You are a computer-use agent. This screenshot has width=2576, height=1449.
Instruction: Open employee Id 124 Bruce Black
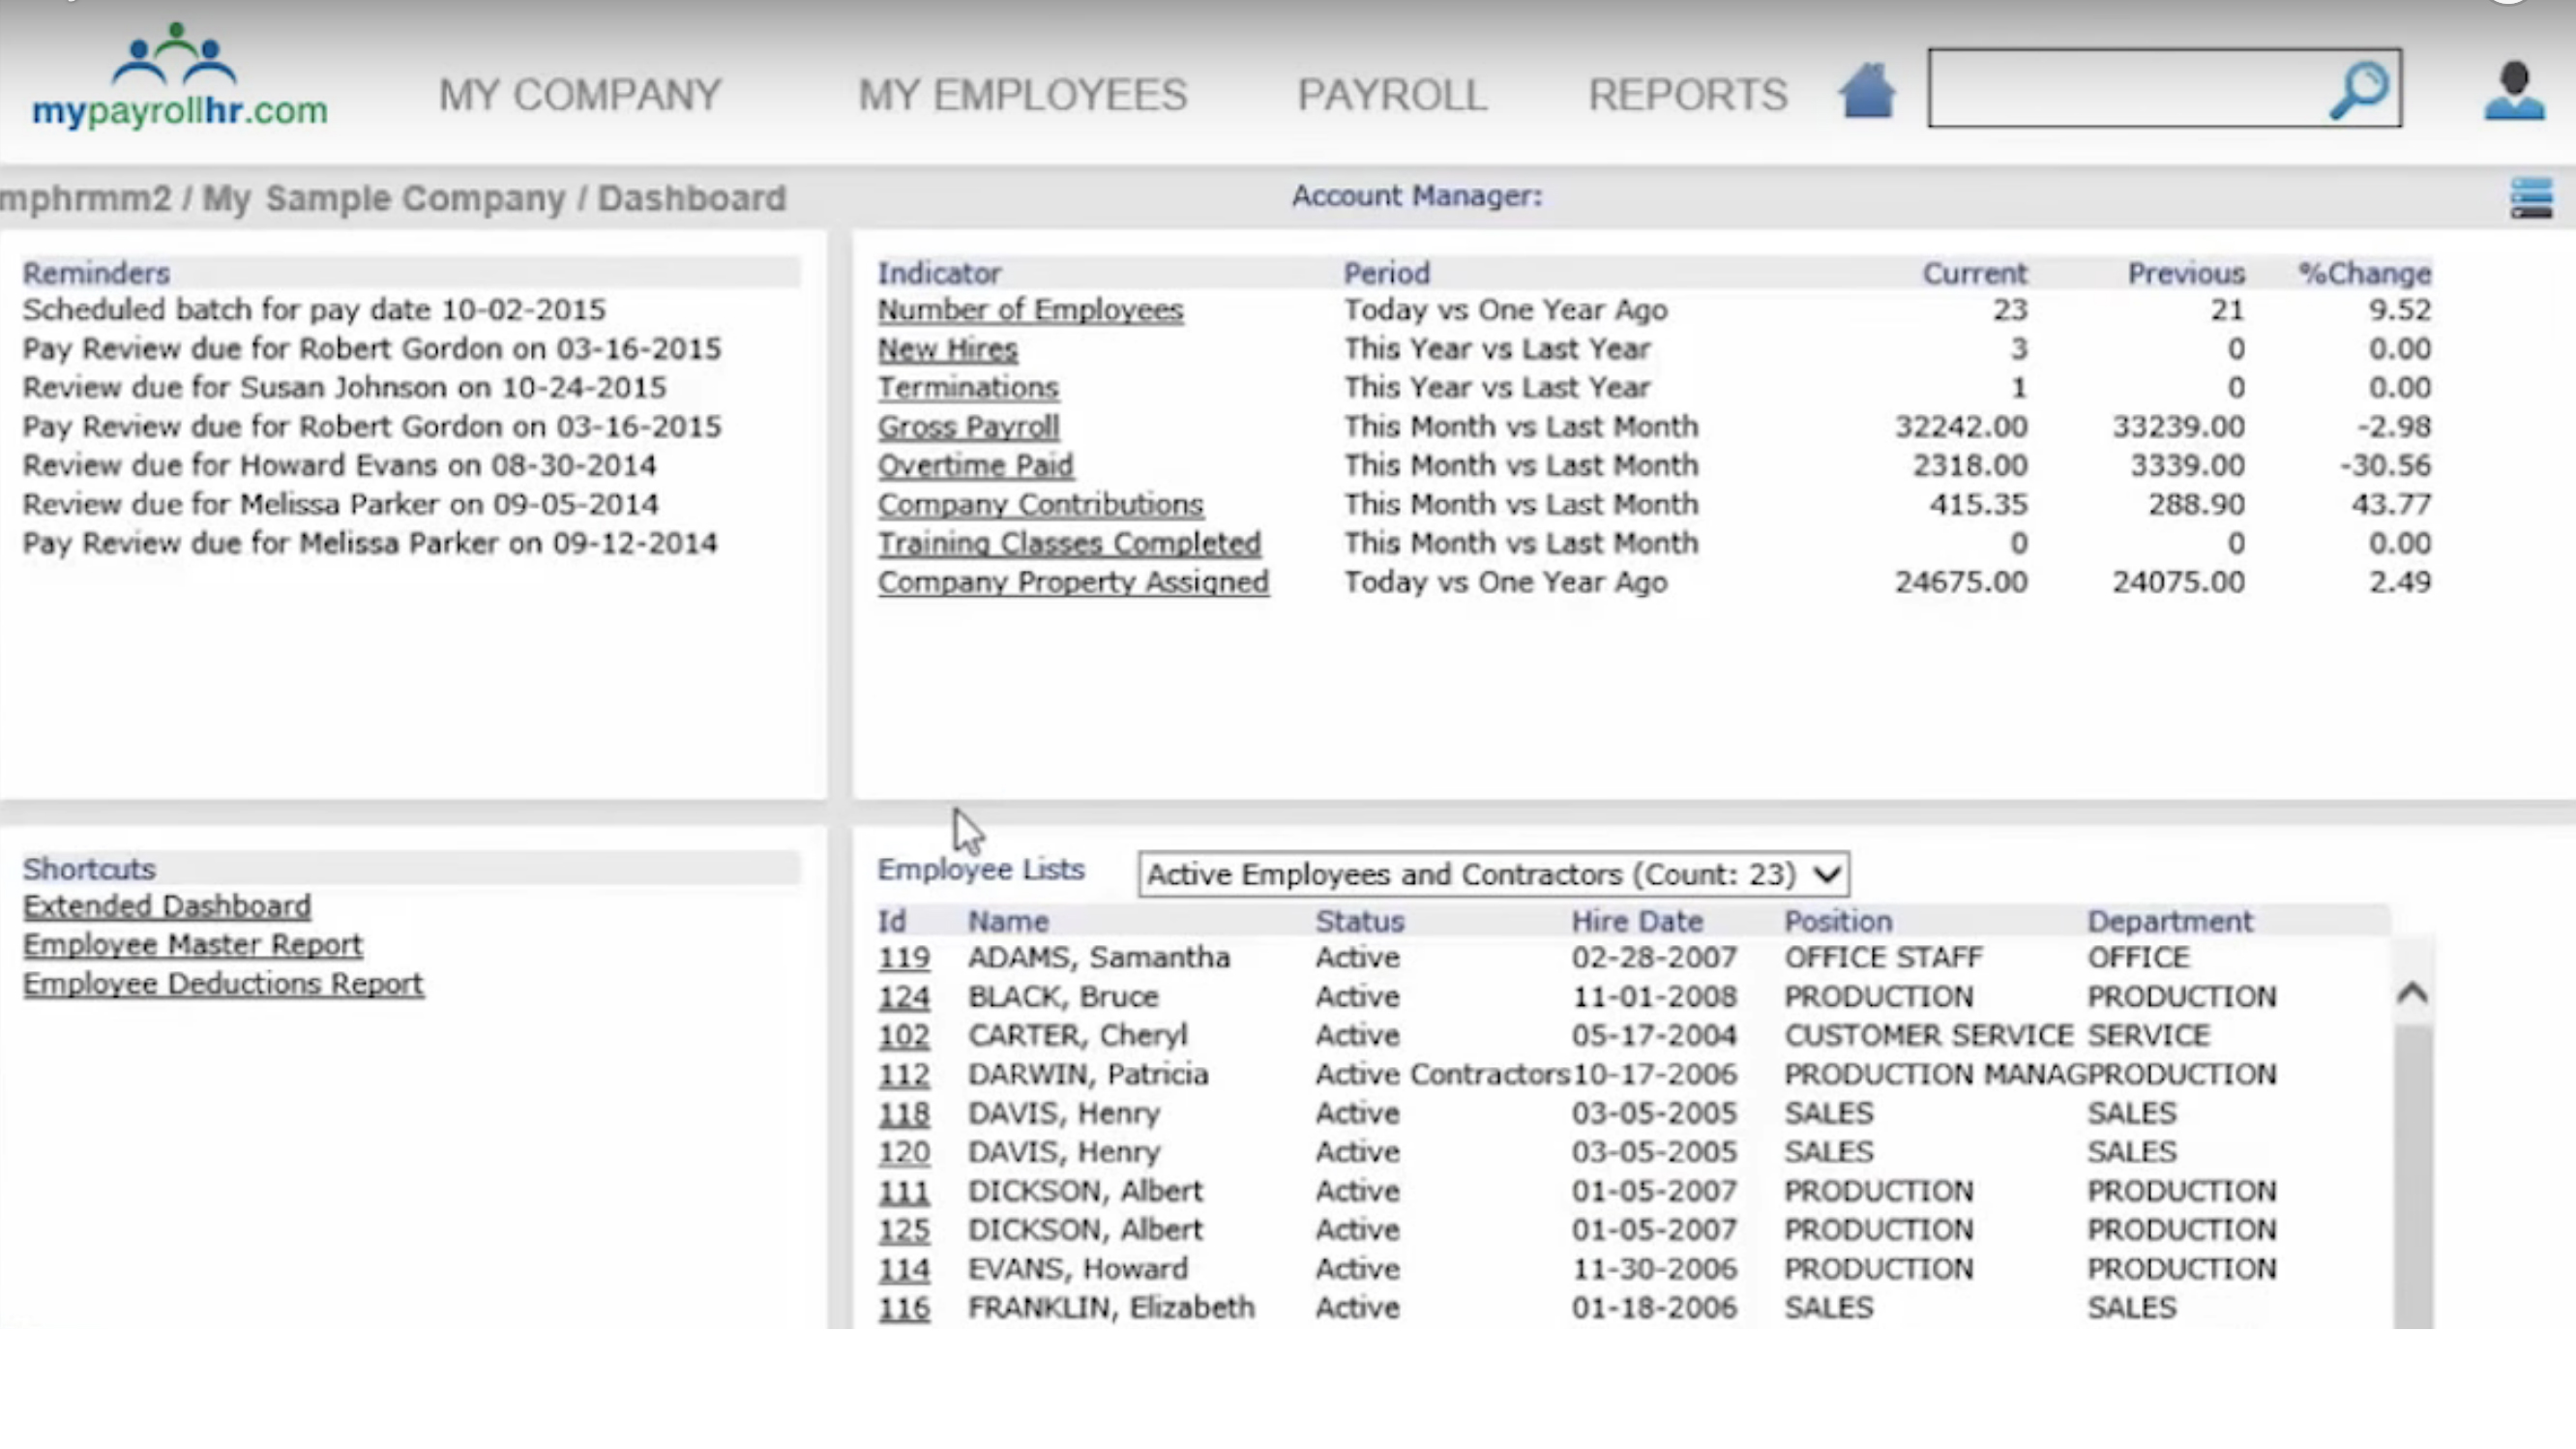904,997
